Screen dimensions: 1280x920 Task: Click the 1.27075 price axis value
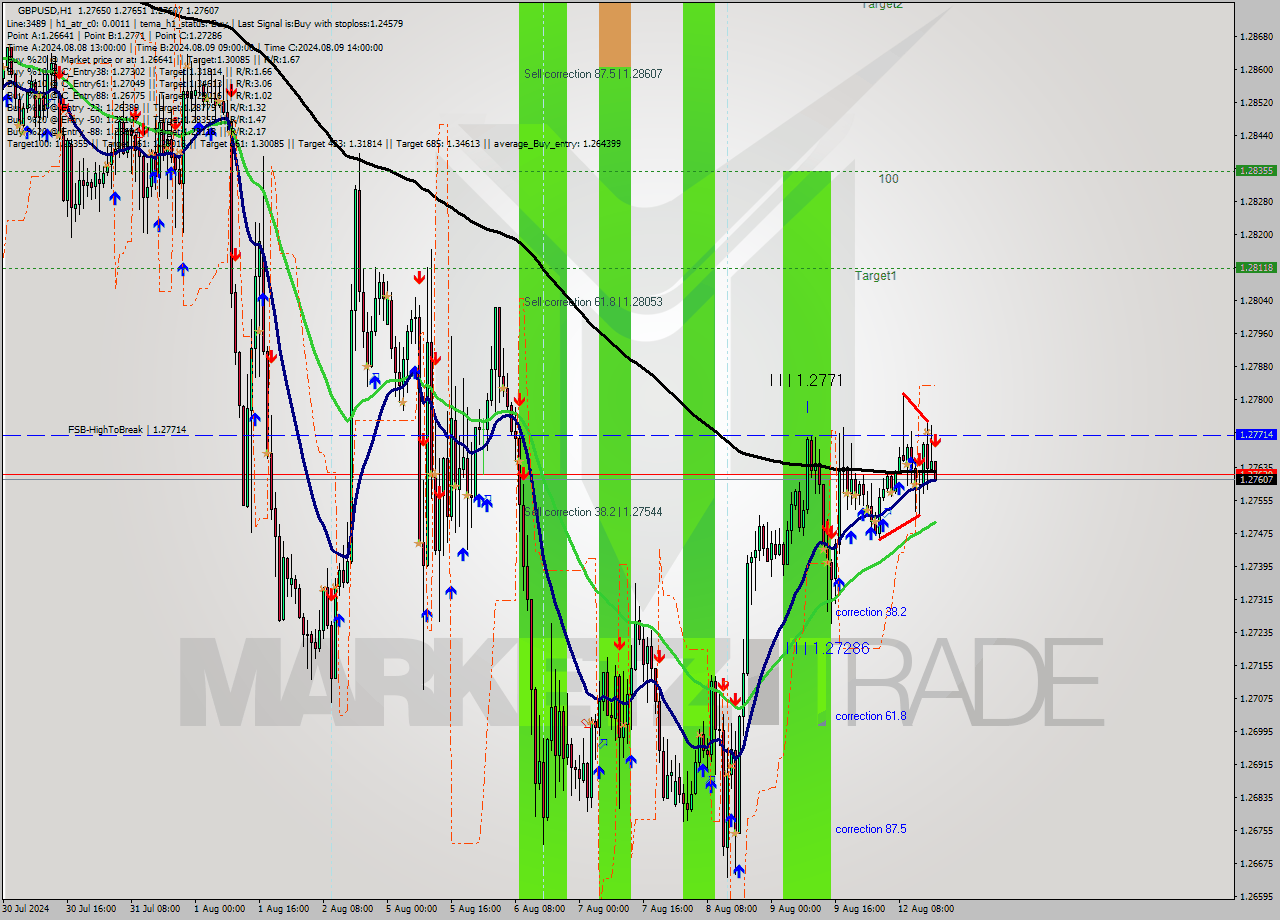(x=1255, y=699)
